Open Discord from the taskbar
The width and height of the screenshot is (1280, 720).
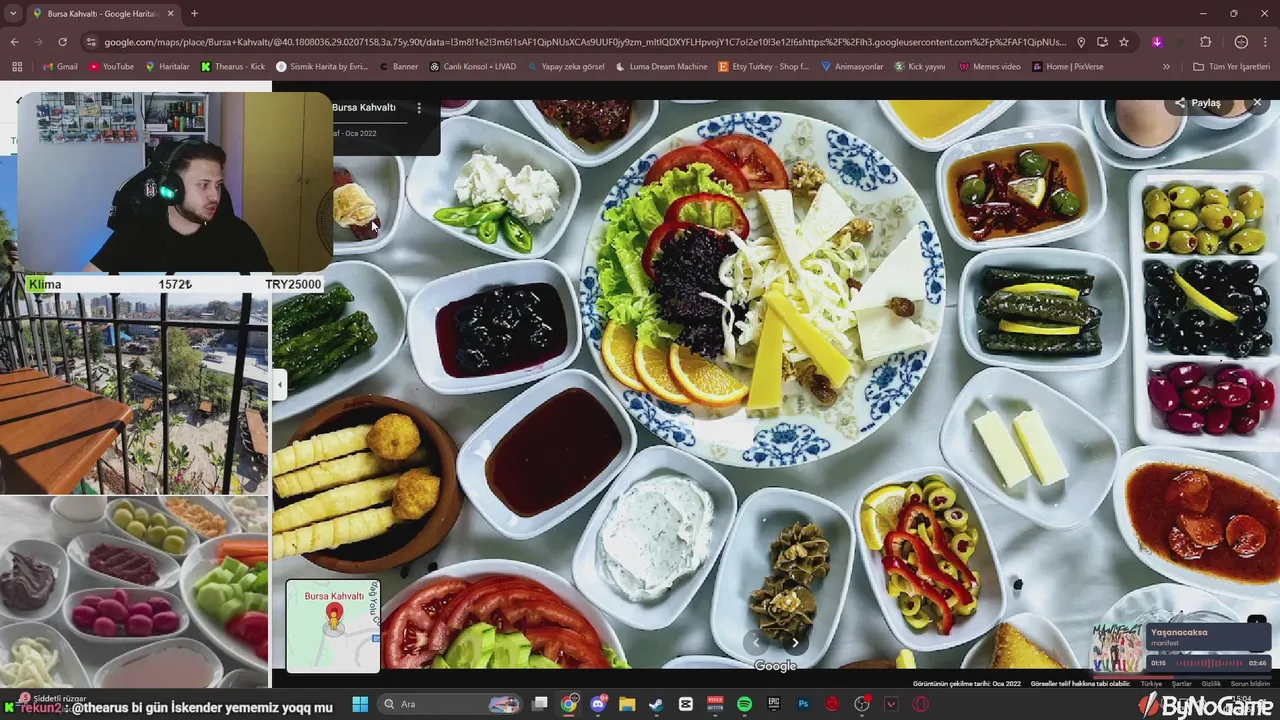tap(598, 704)
